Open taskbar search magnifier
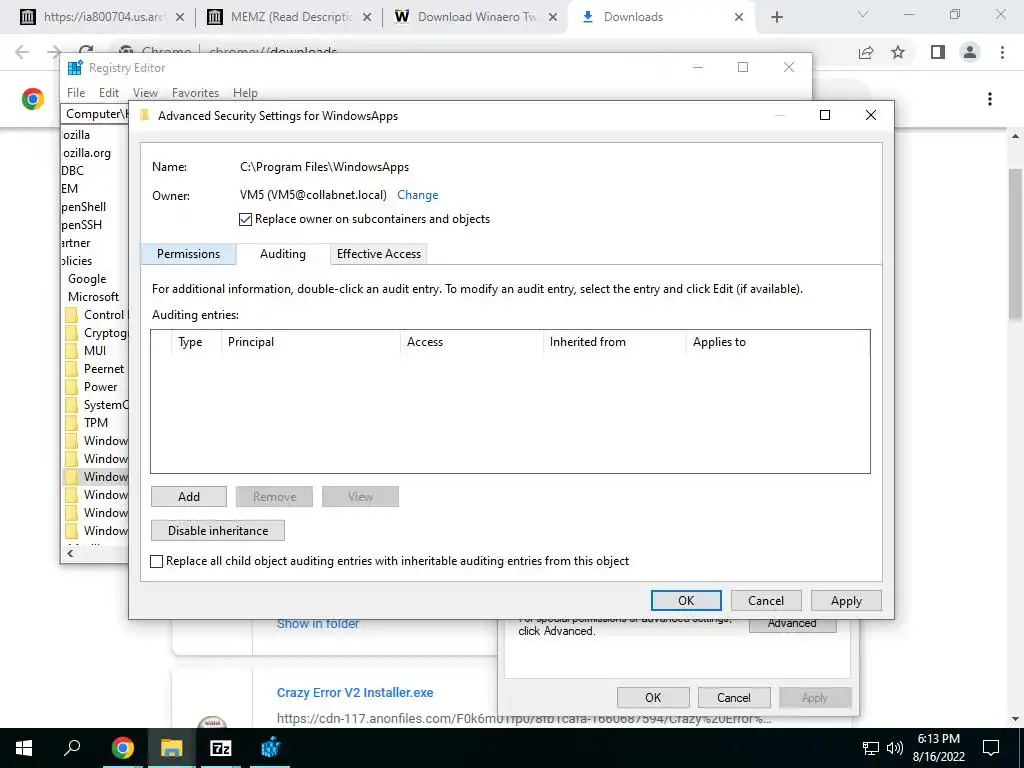Image resolution: width=1024 pixels, height=768 pixels. coord(72,747)
